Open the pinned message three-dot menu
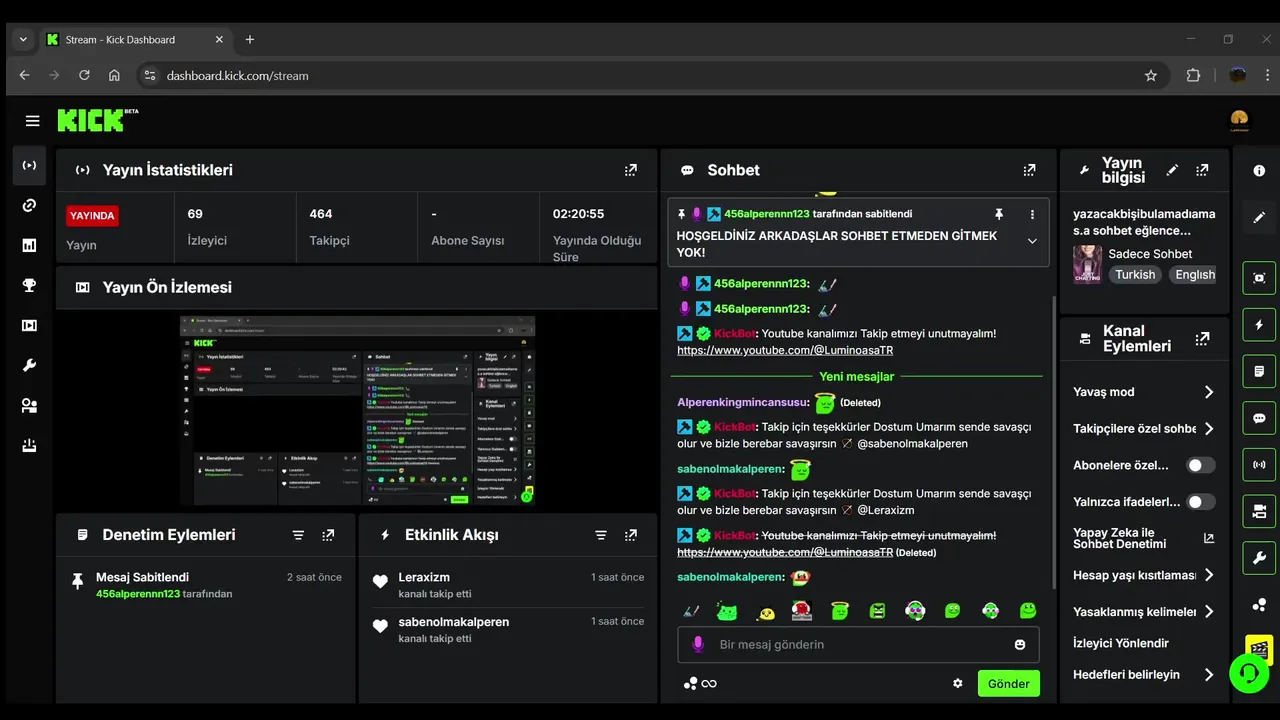1280x720 pixels. pos(1032,214)
